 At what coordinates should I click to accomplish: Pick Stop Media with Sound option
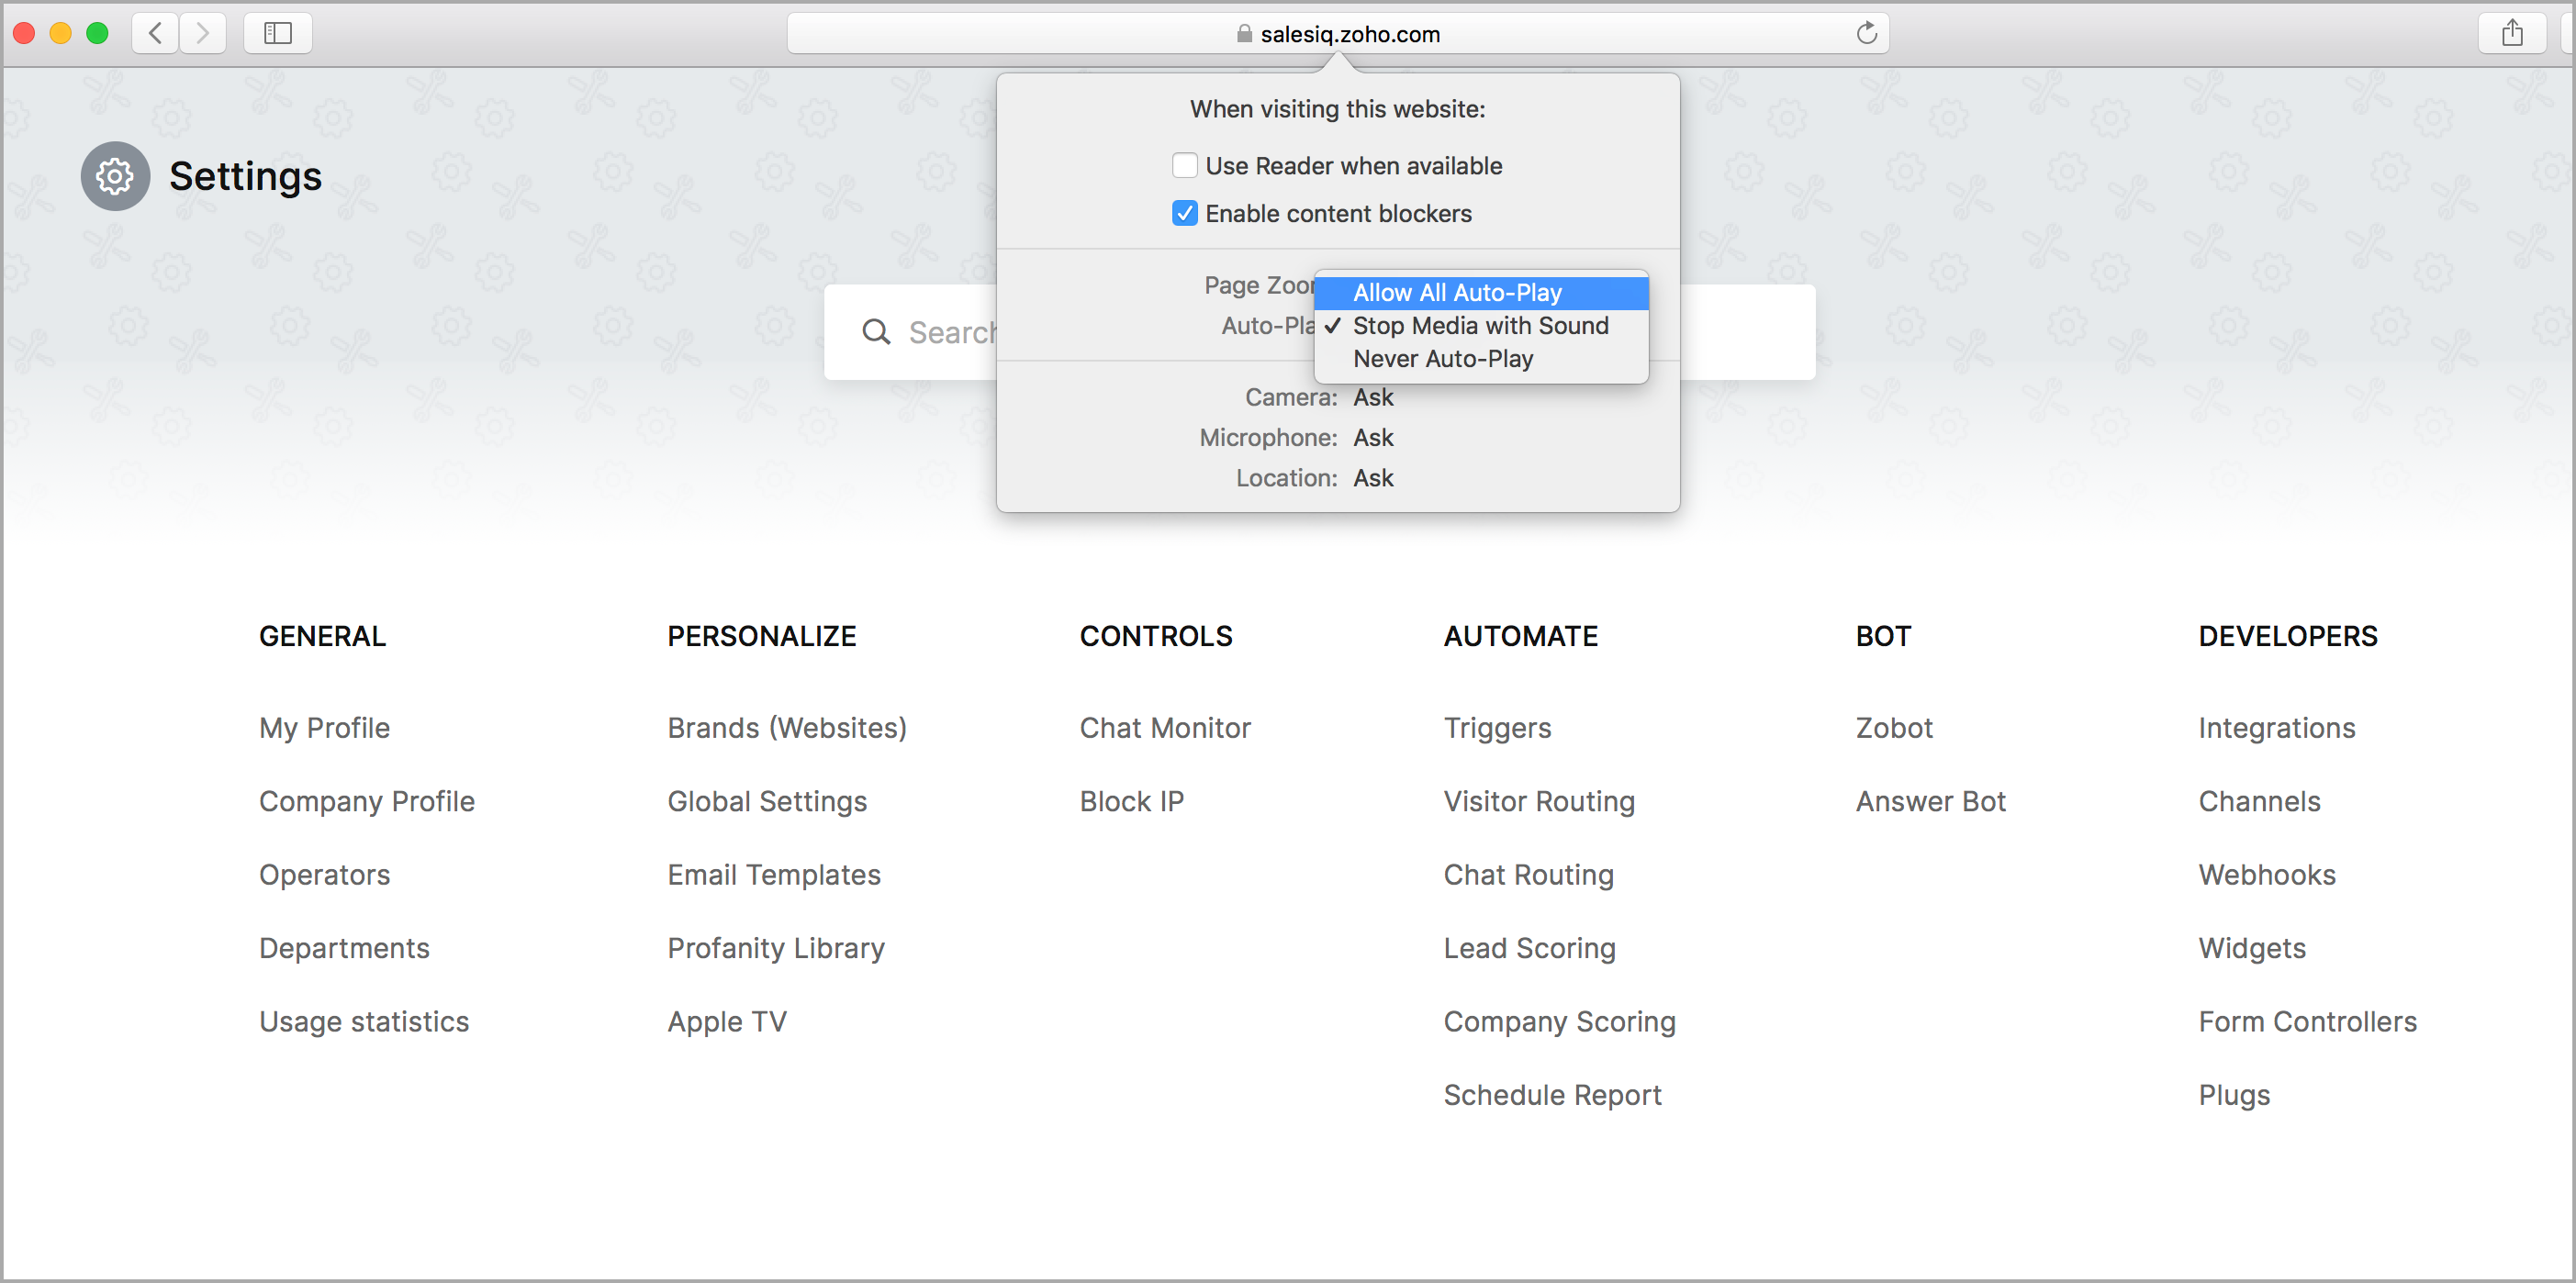[x=1480, y=325]
